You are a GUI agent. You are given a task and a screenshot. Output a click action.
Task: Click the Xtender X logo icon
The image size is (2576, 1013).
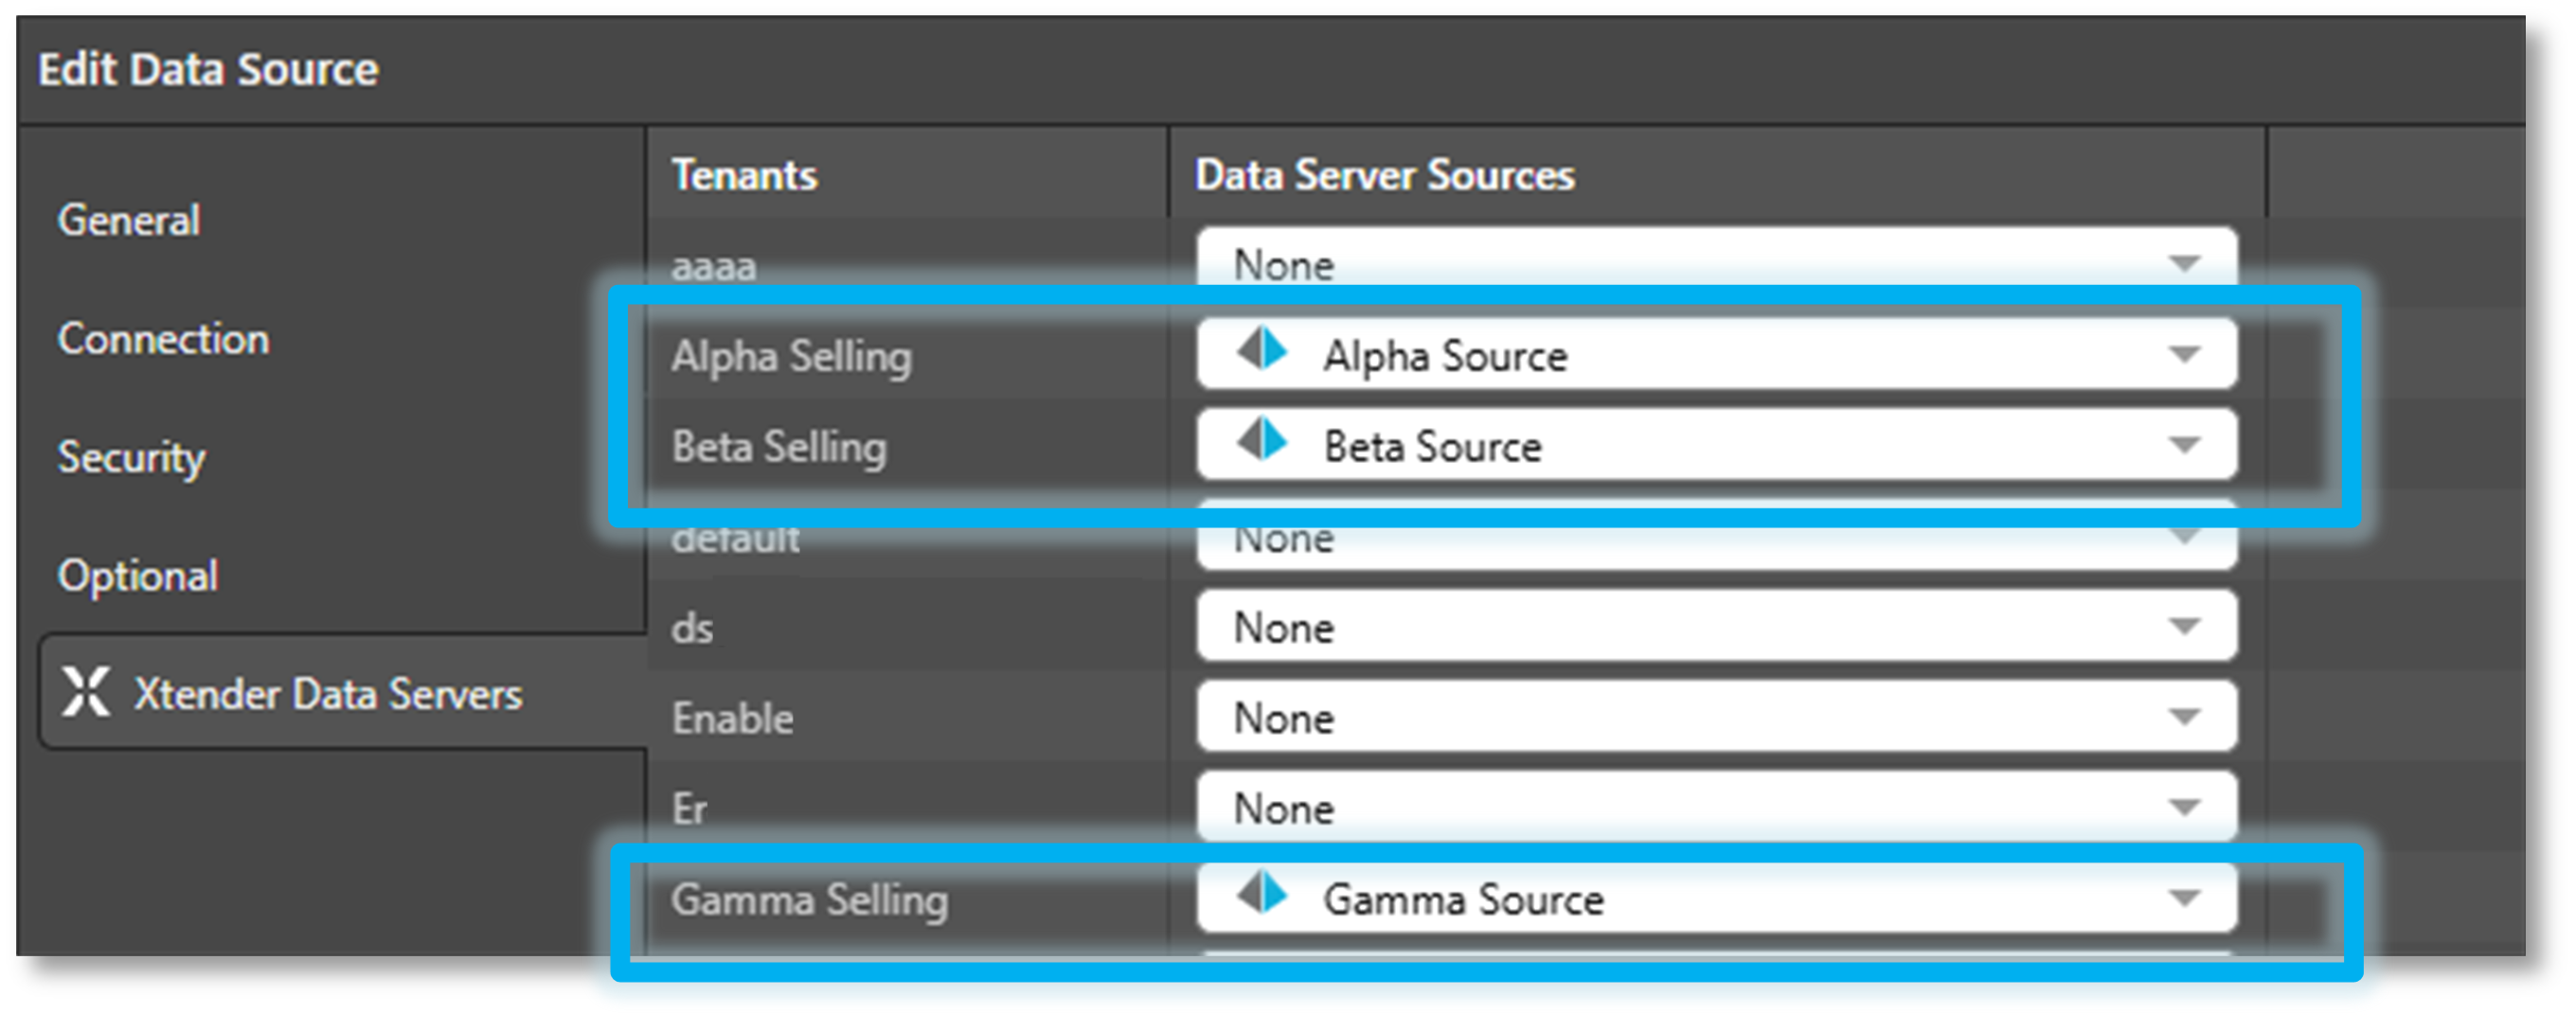pyautogui.click(x=86, y=692)
